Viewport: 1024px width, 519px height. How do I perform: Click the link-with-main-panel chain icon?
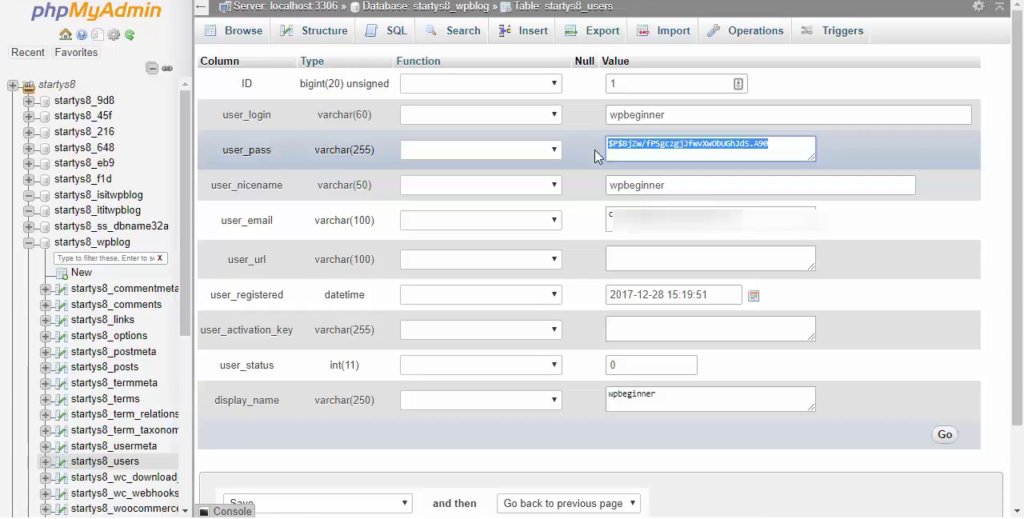click(167, 68)
